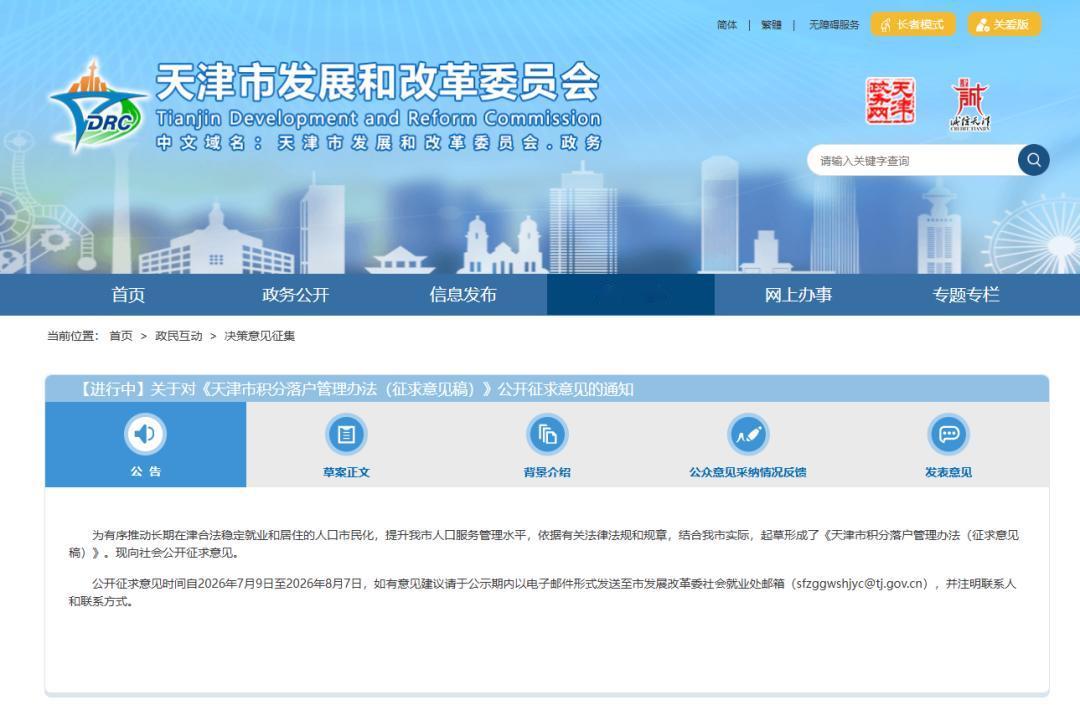The width and height of the screenshot is (1080, 705).
Task: Click the 背景介绍 copy icon
Action: tap(547, 434)
